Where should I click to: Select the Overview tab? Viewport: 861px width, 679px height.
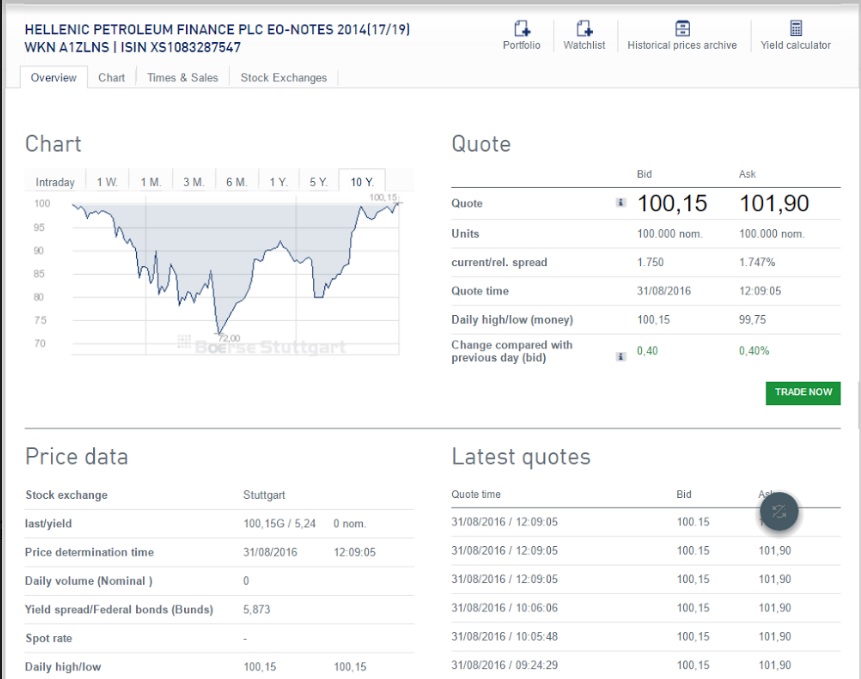tap(53, 78)
